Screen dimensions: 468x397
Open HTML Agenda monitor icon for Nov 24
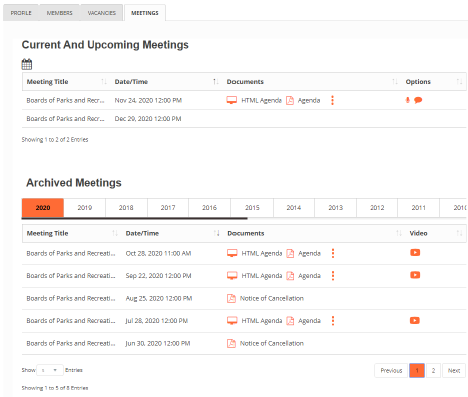coord(232,100)
